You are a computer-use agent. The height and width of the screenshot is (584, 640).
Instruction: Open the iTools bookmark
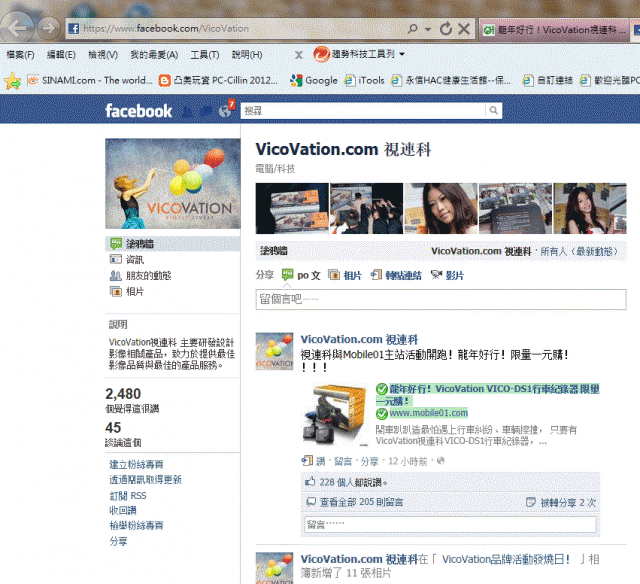(x=364, y=80)
